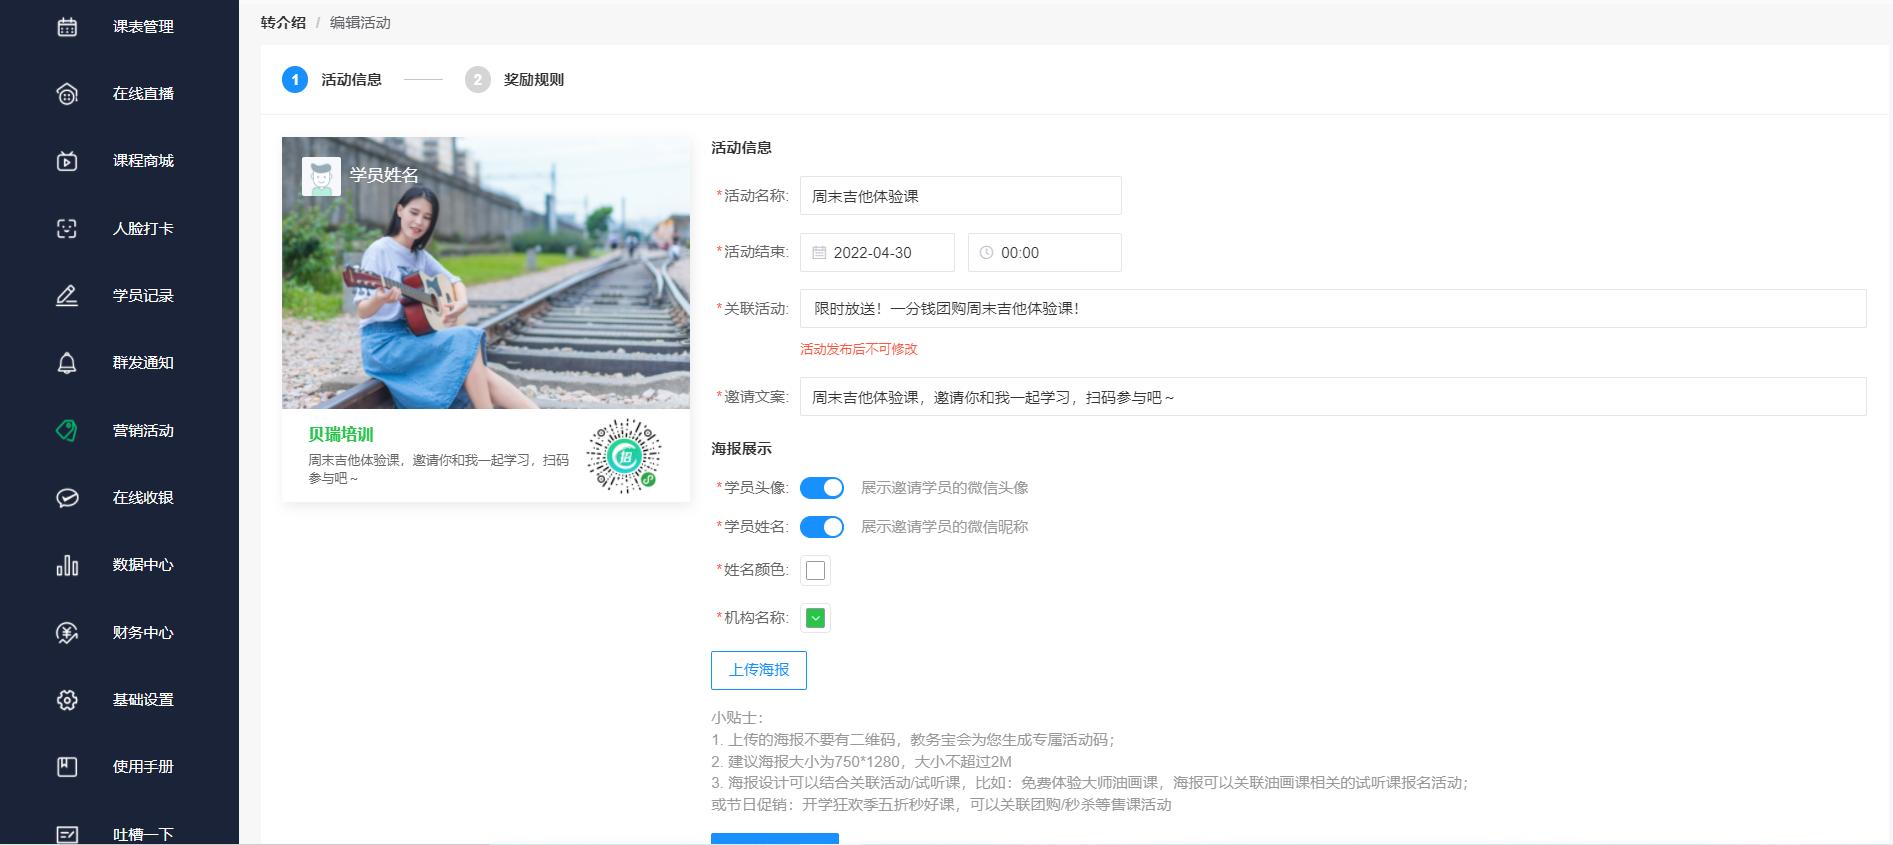The width and height of the screenshot is (1893, 845).
Task: Open 在线收银 menu item
Action: click(143, 498)
